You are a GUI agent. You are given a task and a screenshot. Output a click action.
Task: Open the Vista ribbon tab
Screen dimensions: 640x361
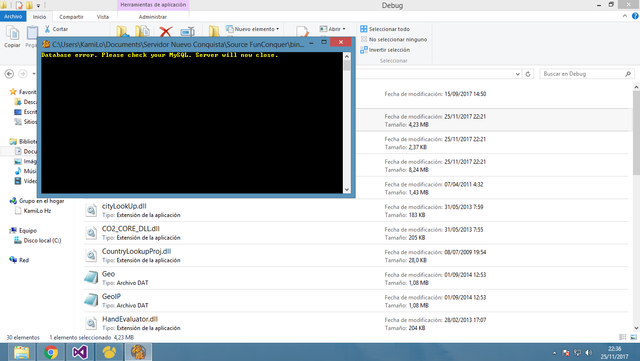103,17
